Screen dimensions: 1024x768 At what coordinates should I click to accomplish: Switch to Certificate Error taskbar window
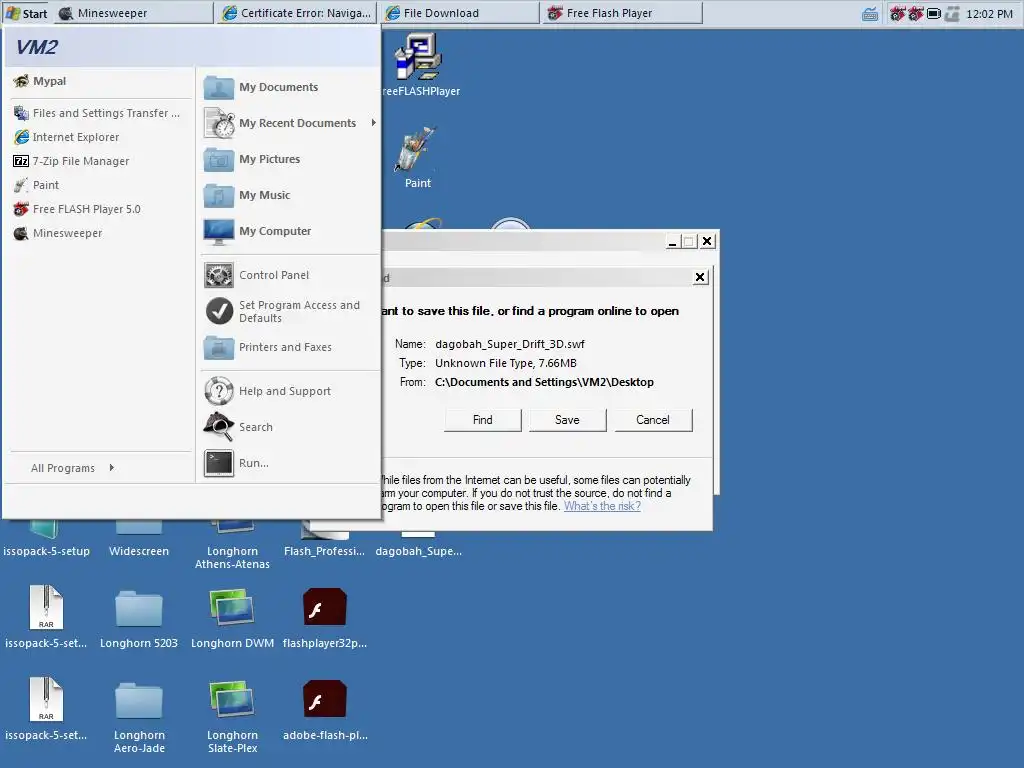(x=297, y=13)
